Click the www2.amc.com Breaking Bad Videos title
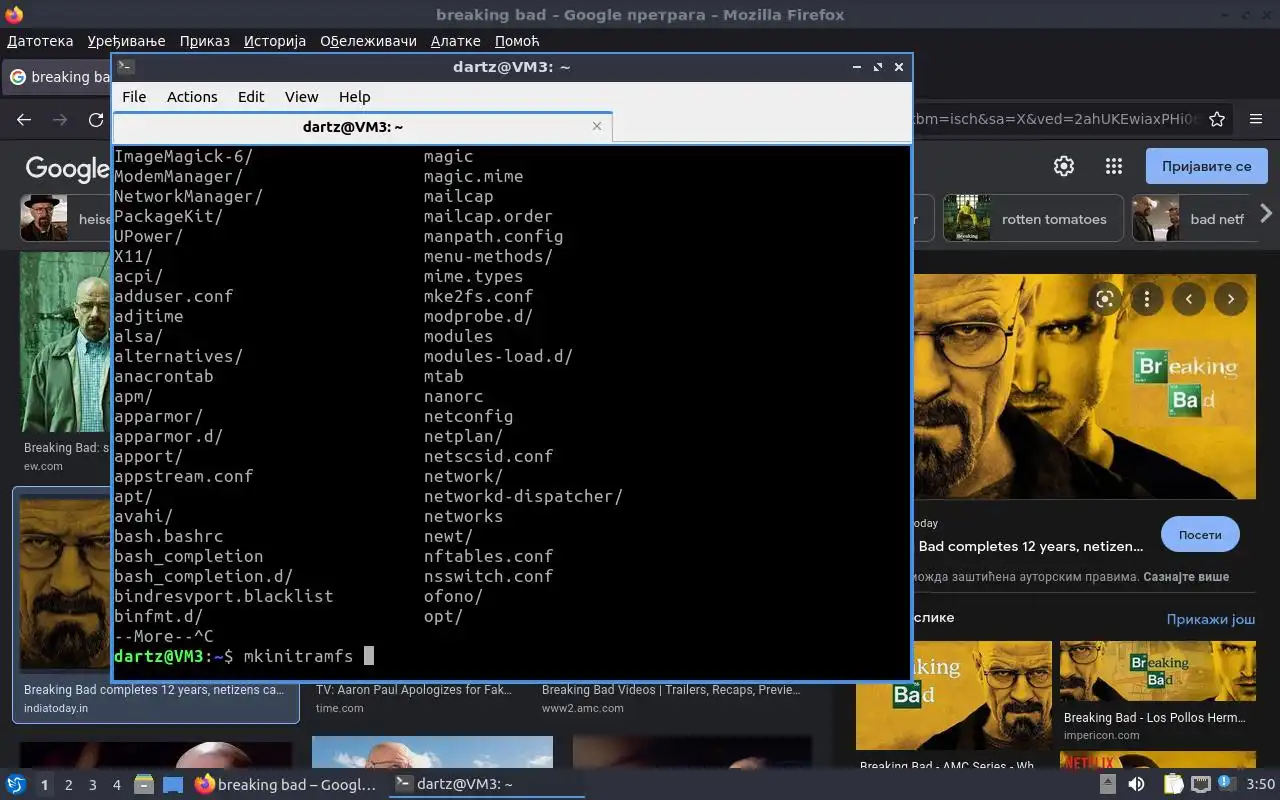The height and width of the screenshot is (800, 1280). pyautogui.click(x=671, y=690)
